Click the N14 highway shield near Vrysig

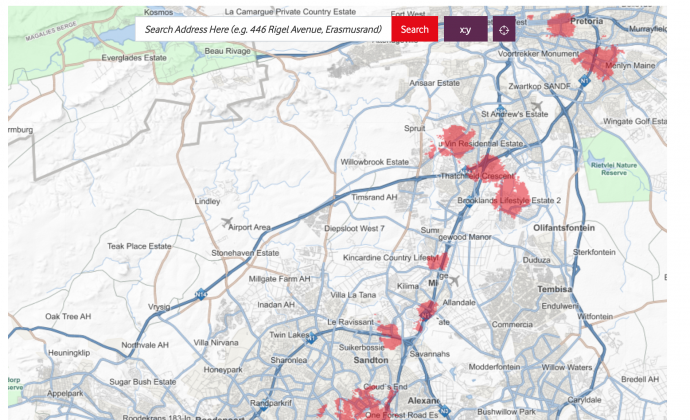(201, 294)
